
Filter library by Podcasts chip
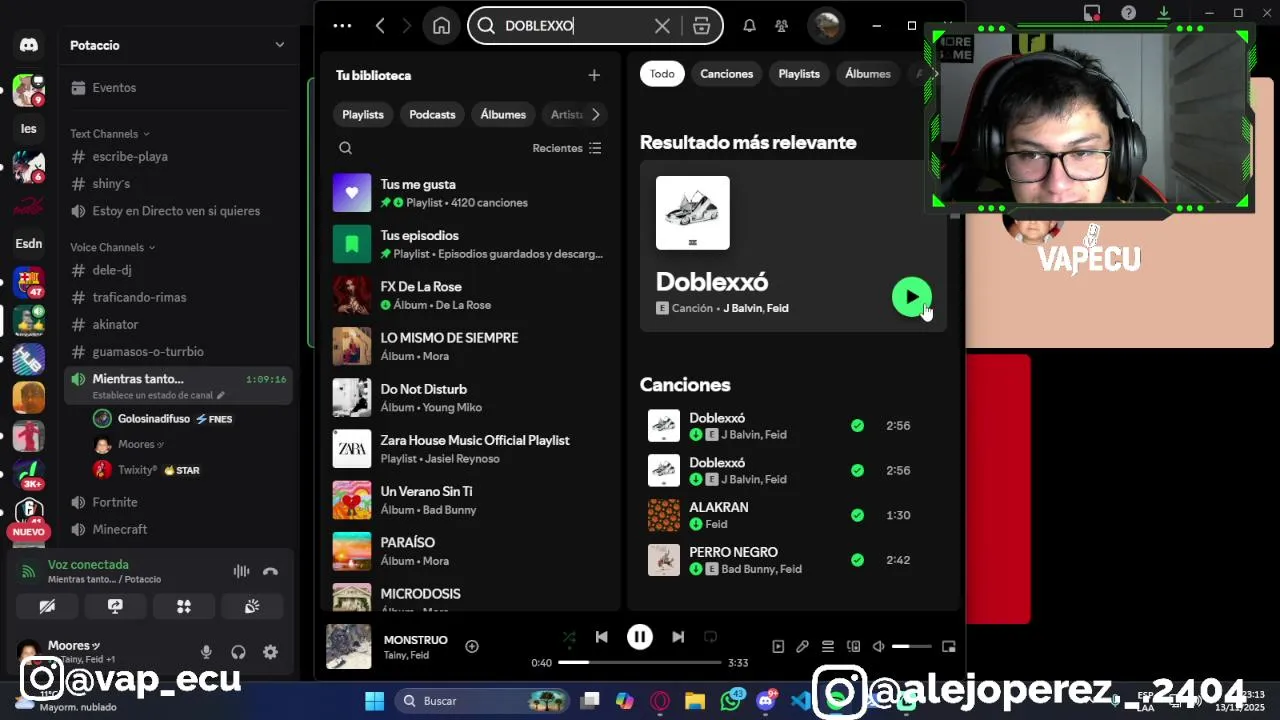[432, 114]
